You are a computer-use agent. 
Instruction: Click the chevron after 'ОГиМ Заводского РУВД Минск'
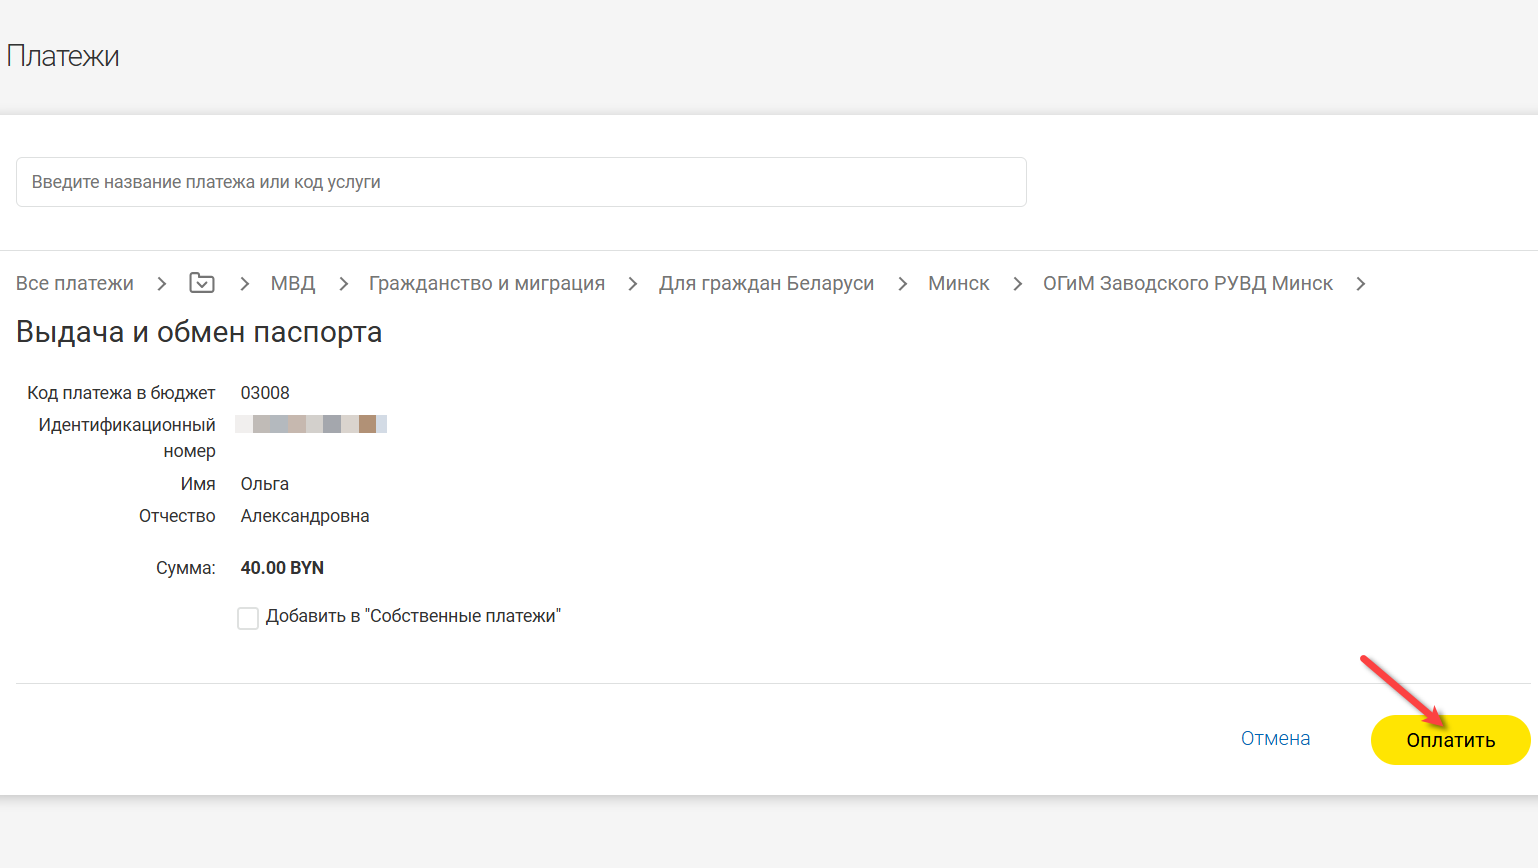tap(1360, 284)
